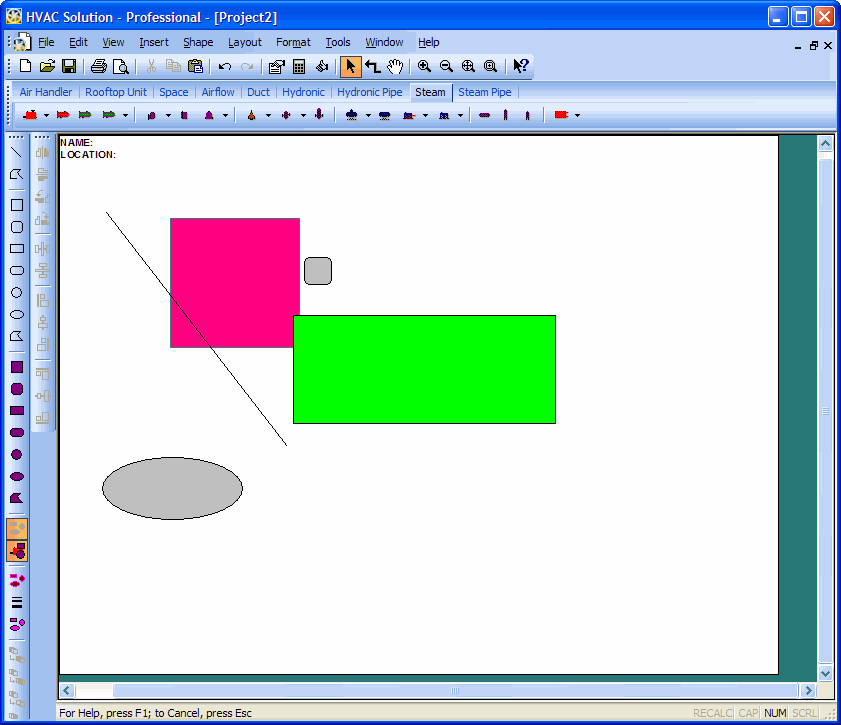Switch to the Air Handler tab

coord(46,92)
